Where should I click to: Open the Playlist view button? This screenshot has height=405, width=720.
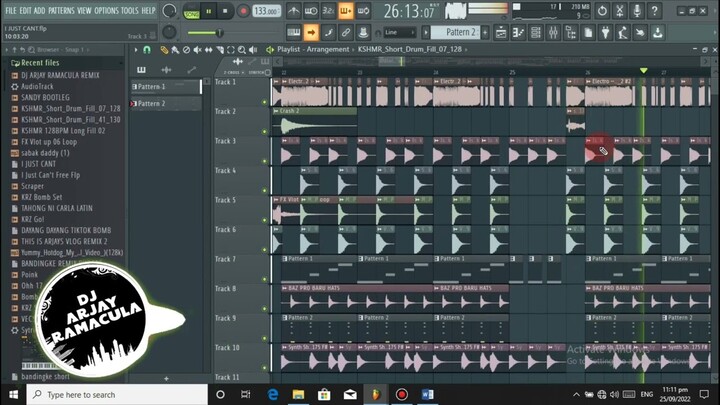[x=501, y=32]
